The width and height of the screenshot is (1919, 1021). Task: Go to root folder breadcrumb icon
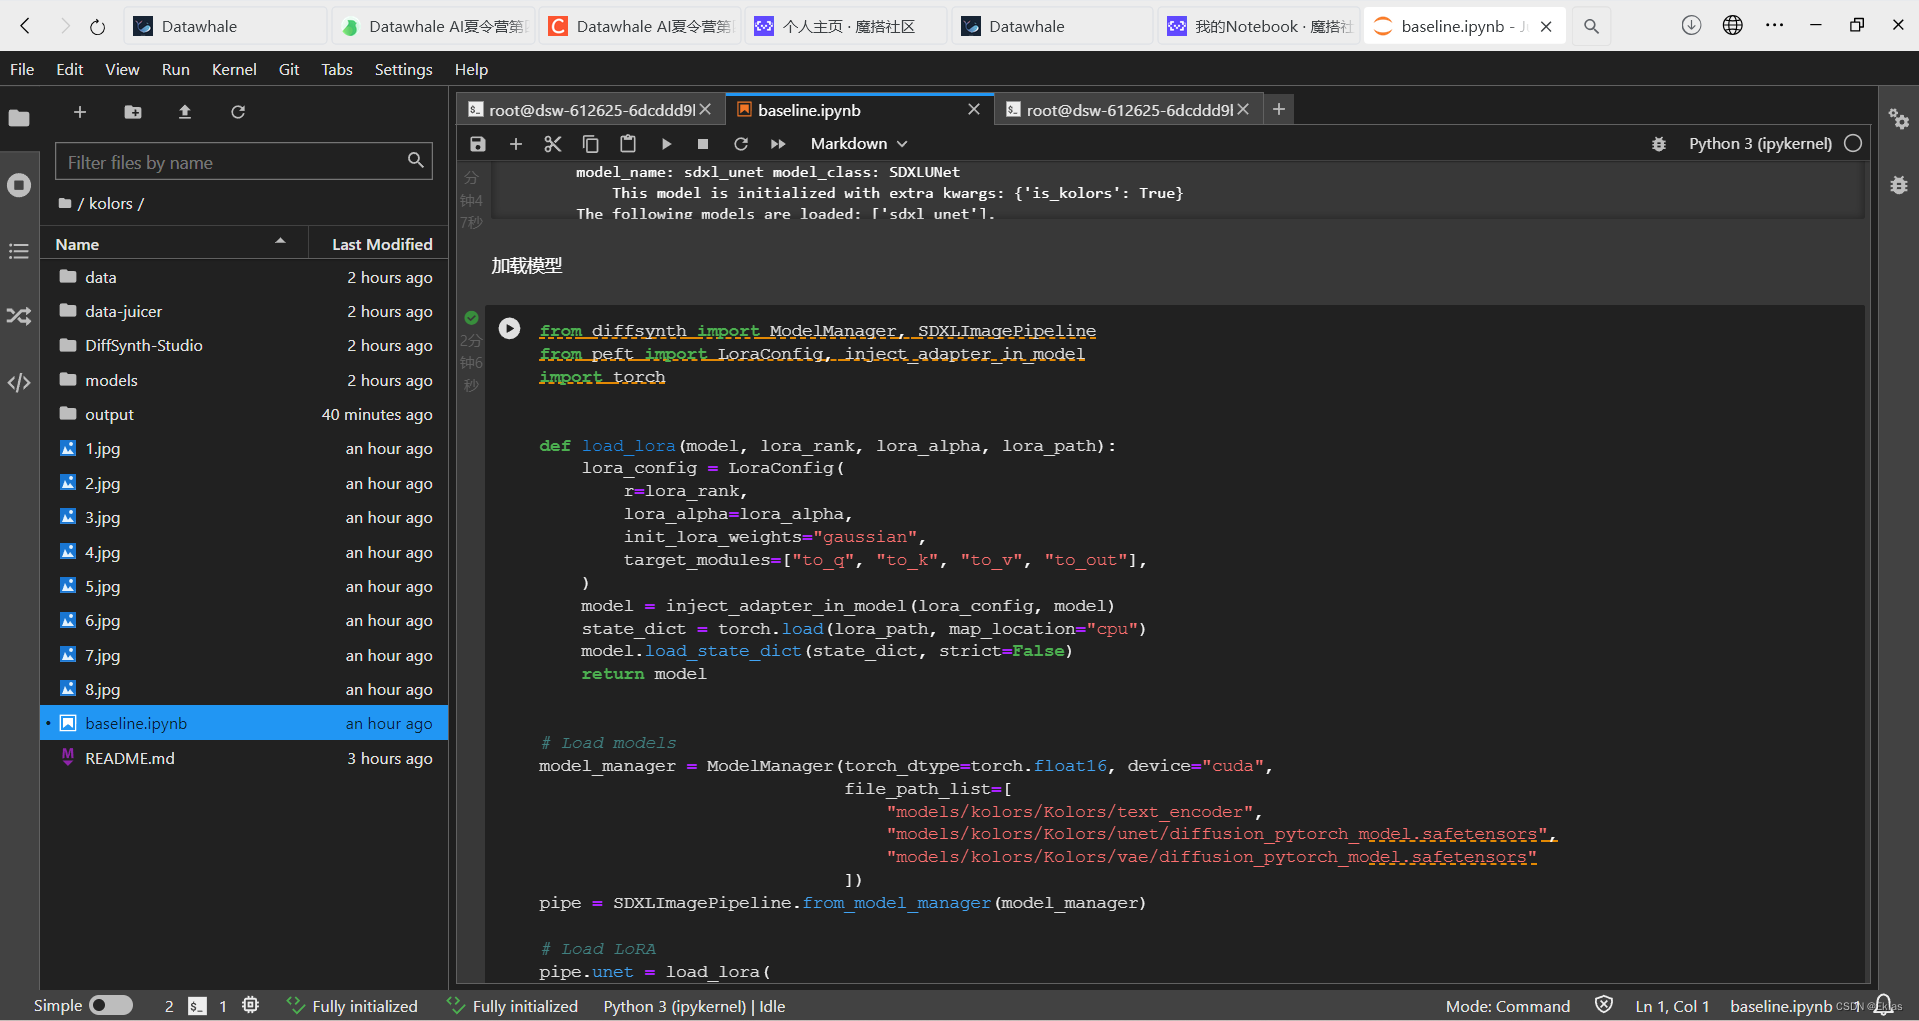point(65,204)
